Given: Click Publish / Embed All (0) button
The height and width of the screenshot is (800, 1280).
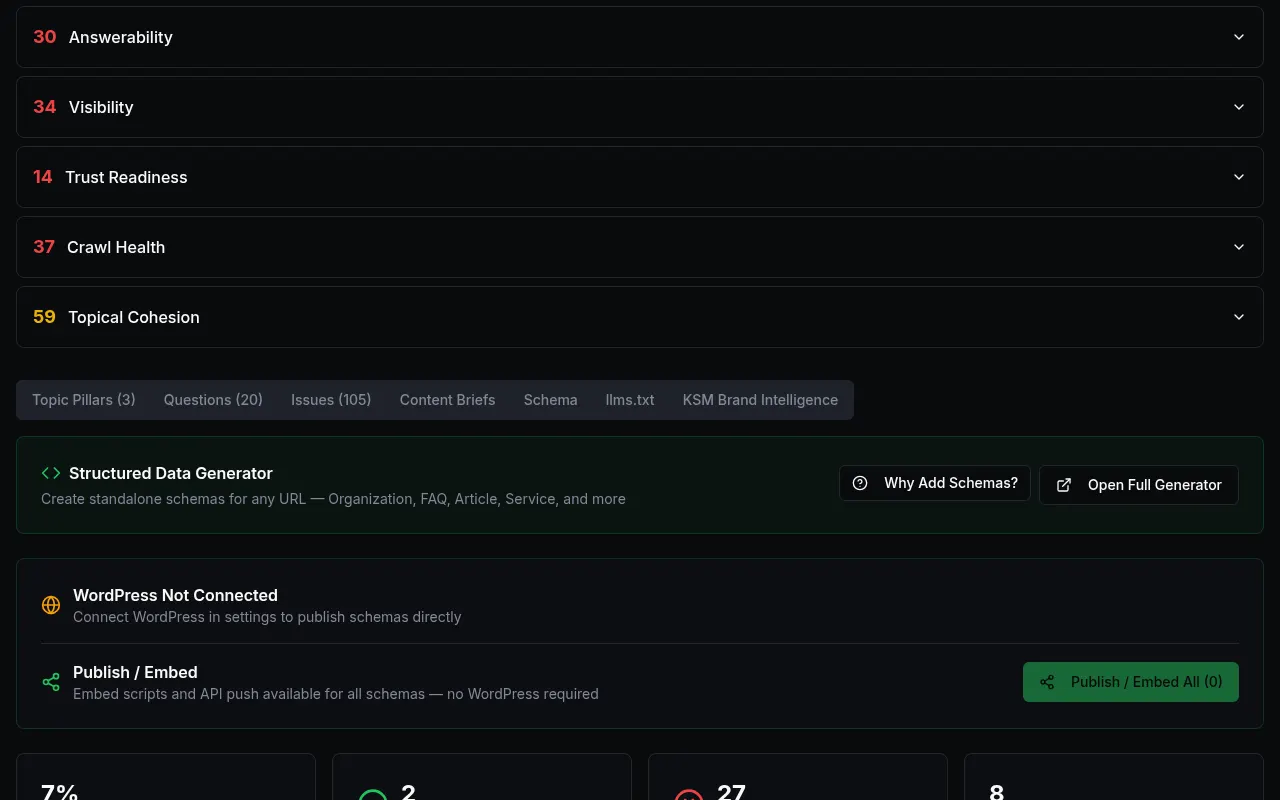Looking at the screenshot, I should [1131, 682].
